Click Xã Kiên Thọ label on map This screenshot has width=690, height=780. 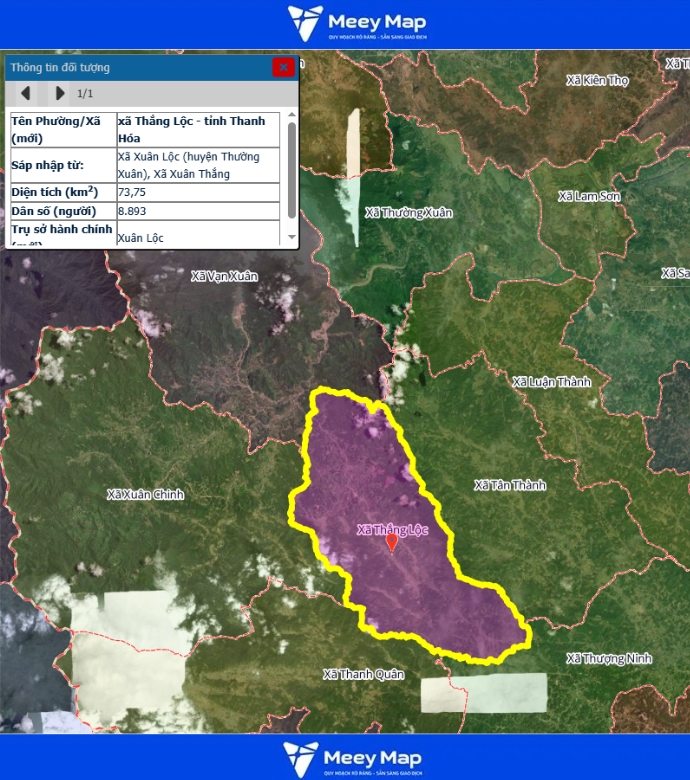click(596, 80)
